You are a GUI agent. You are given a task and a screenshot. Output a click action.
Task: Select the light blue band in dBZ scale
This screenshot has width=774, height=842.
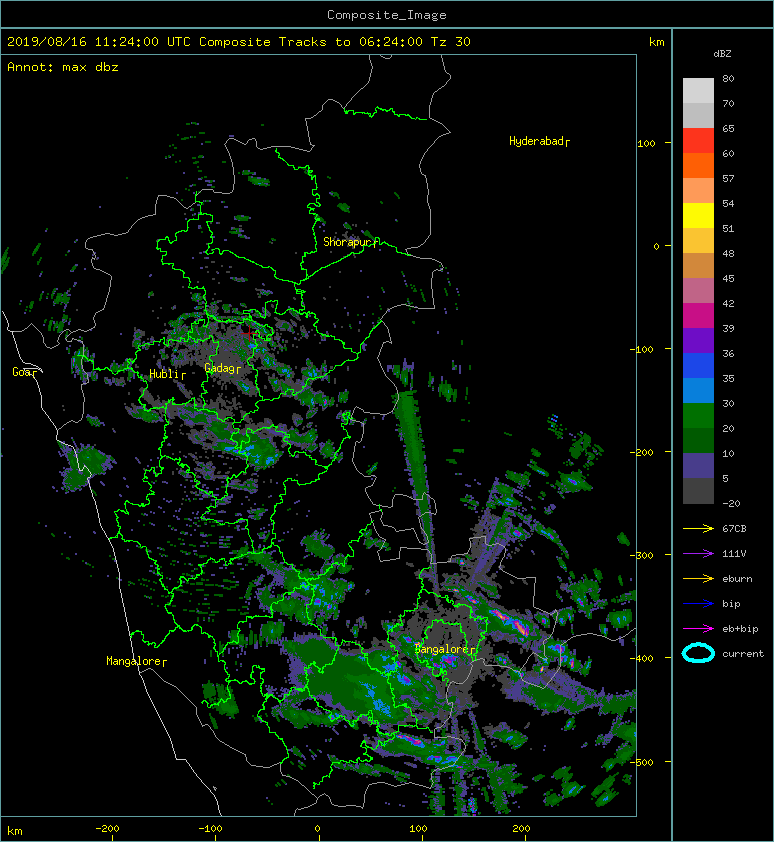pos(698,391)
